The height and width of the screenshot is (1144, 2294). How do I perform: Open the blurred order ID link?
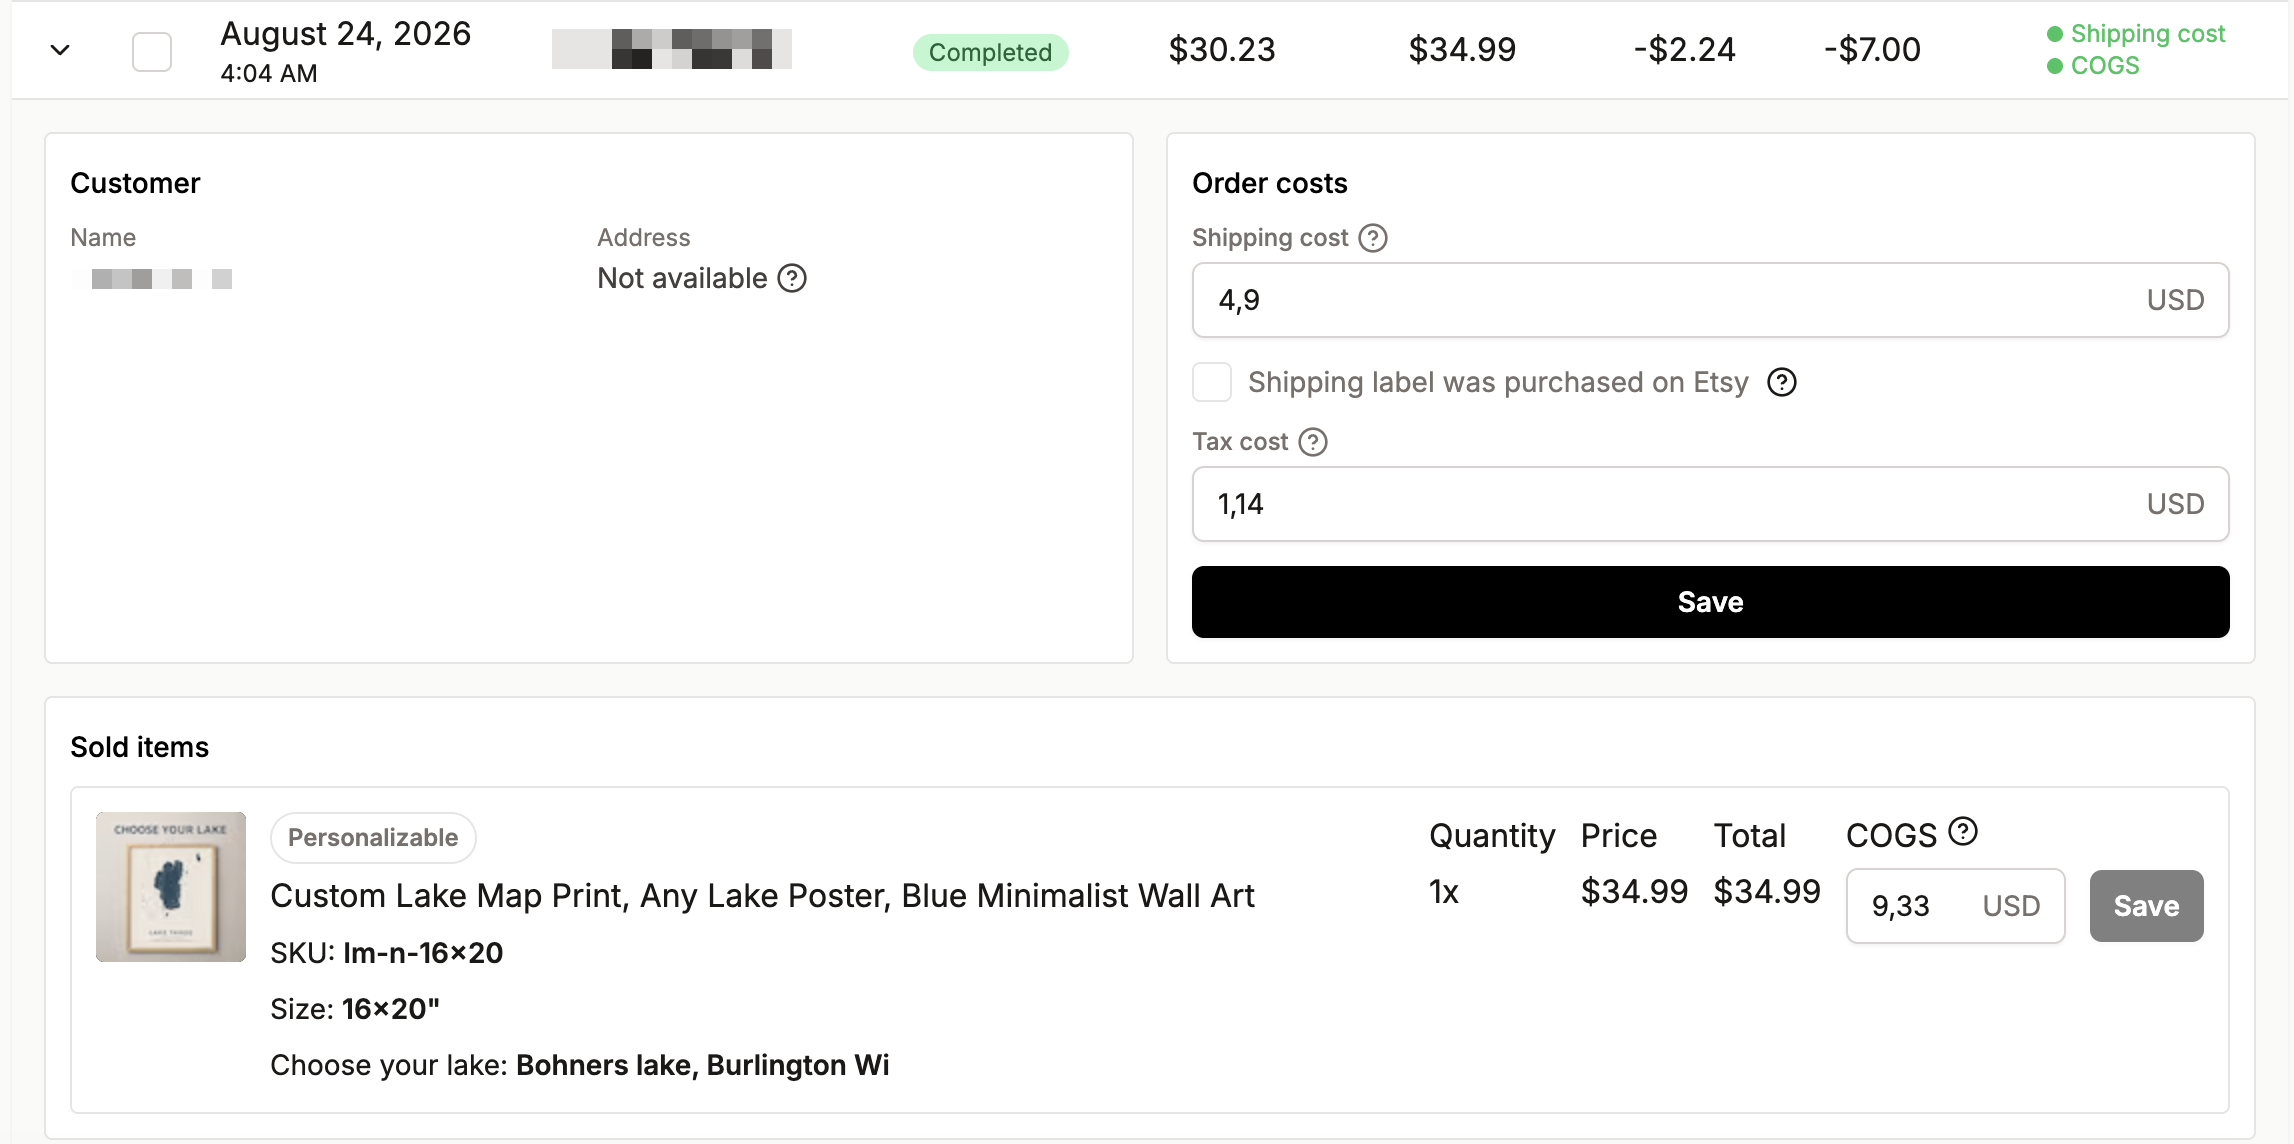tap(672, 49)
